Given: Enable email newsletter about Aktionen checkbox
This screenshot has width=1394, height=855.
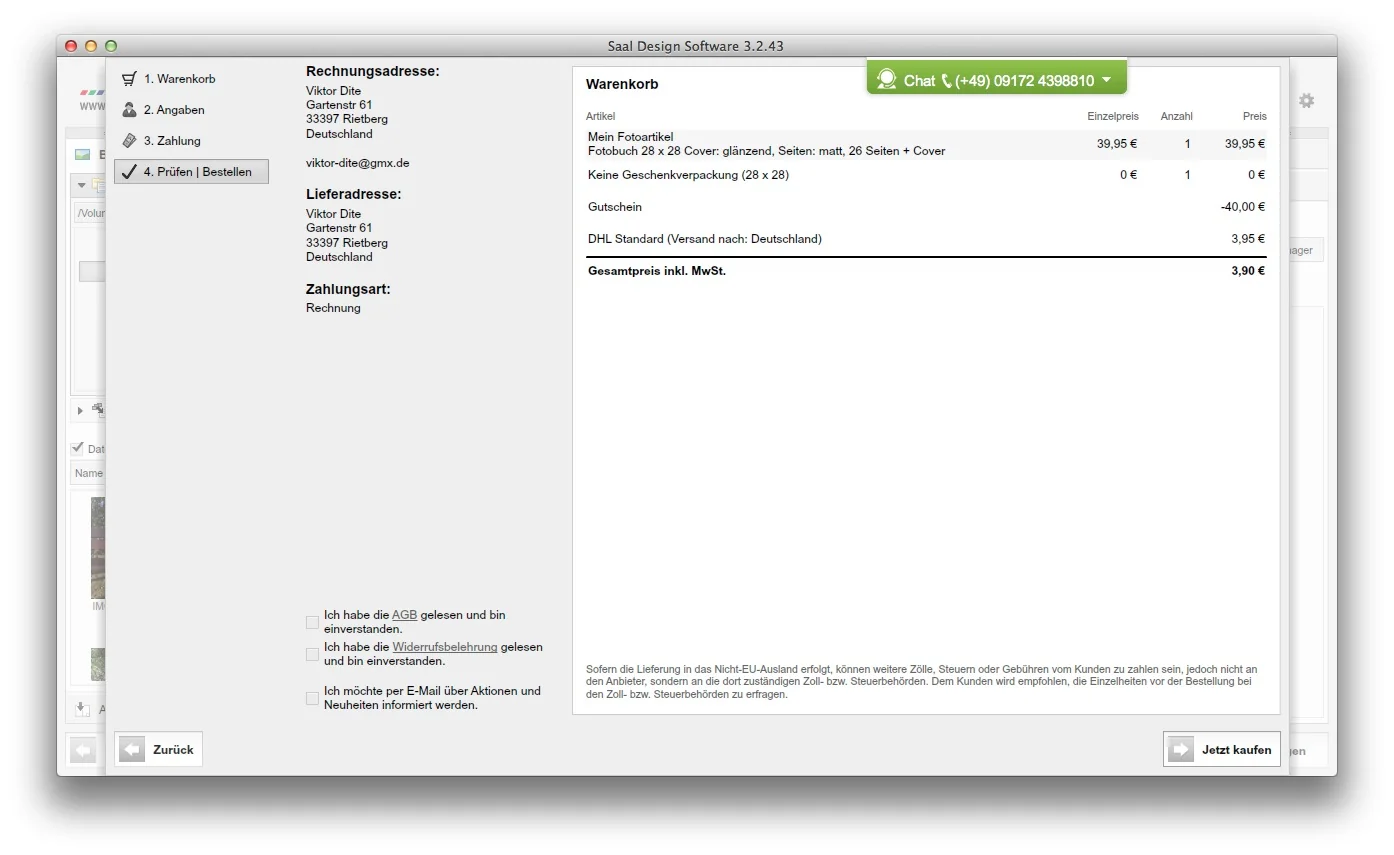Looking at the screenshot, I should tap(312, 698).
